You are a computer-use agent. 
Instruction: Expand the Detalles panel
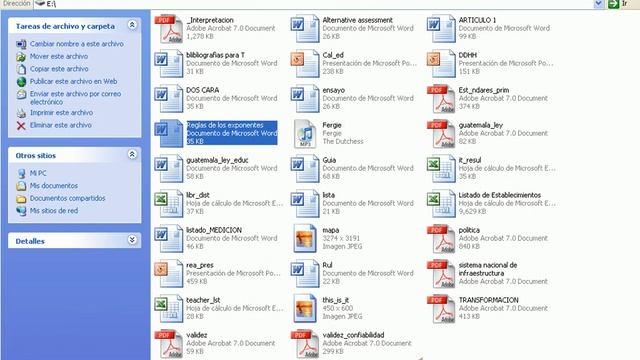click(132, 240)
